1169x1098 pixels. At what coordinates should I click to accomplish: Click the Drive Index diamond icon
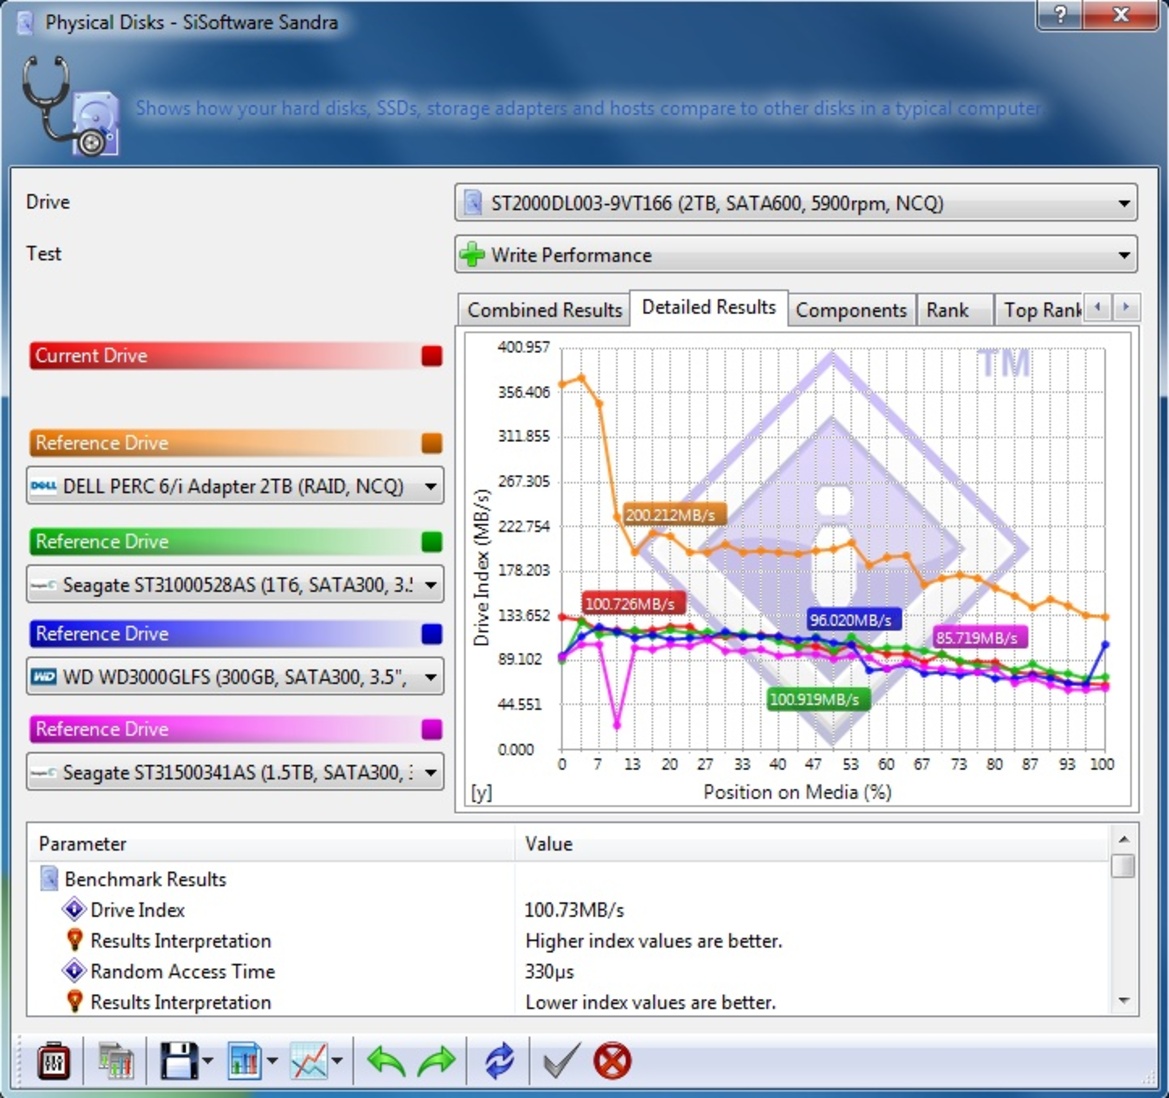click(x=74, y=909)
